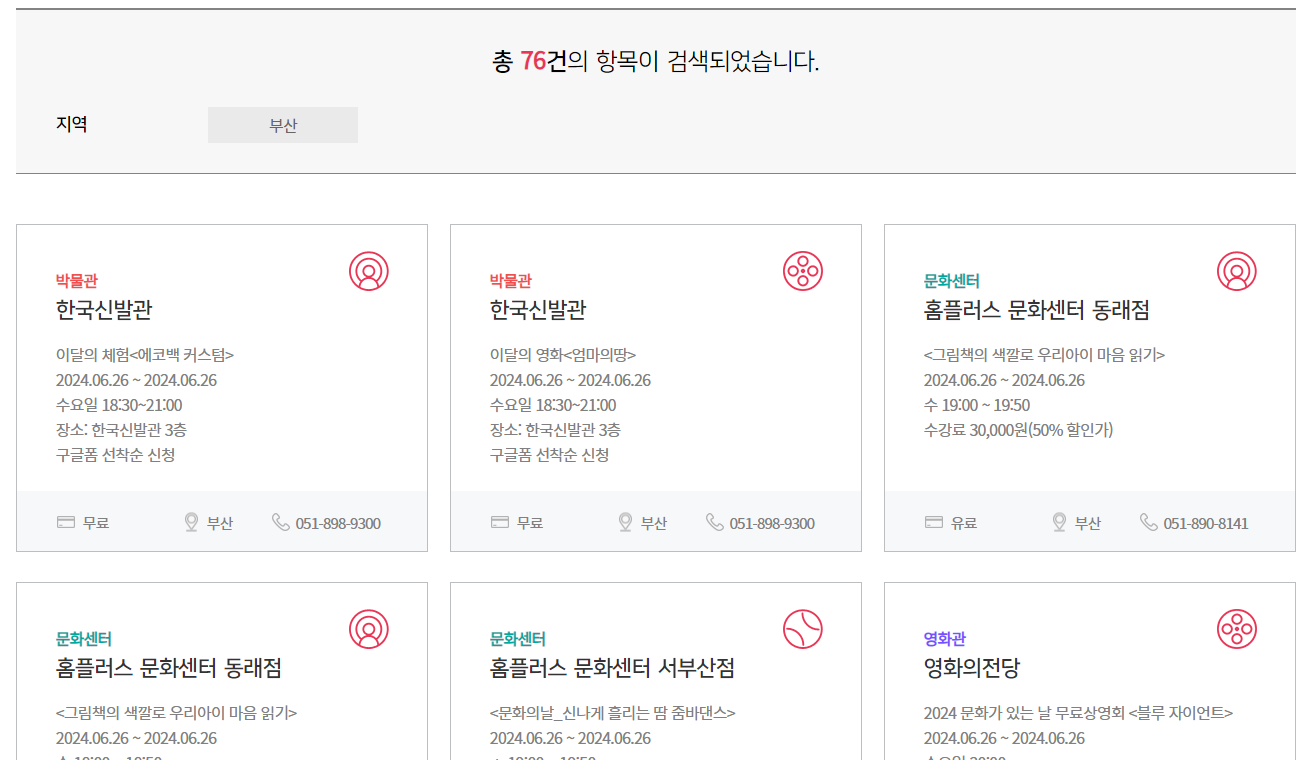Screen dimensions: 1305x760
Task: Open lower-row 홈플러스 문화센터 동래점 title
Action: click(169, 668)
